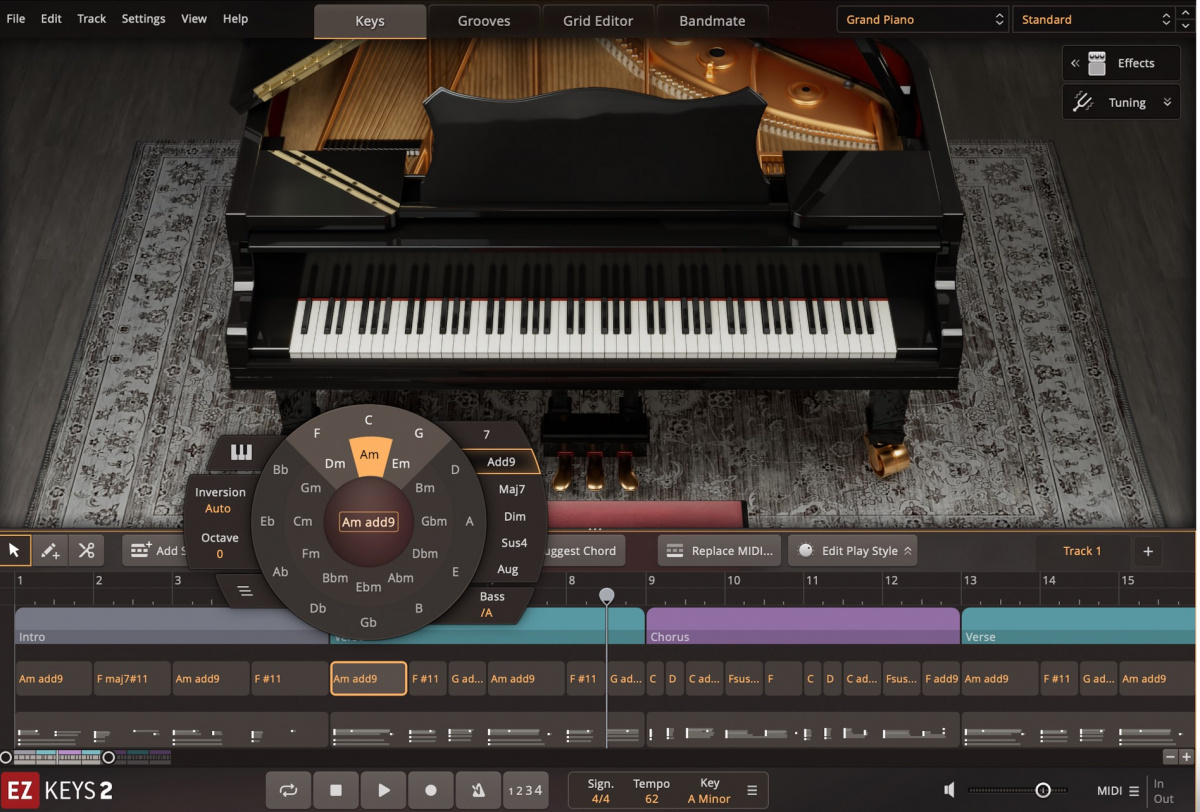Click the record button in the transport

[430, 790]
